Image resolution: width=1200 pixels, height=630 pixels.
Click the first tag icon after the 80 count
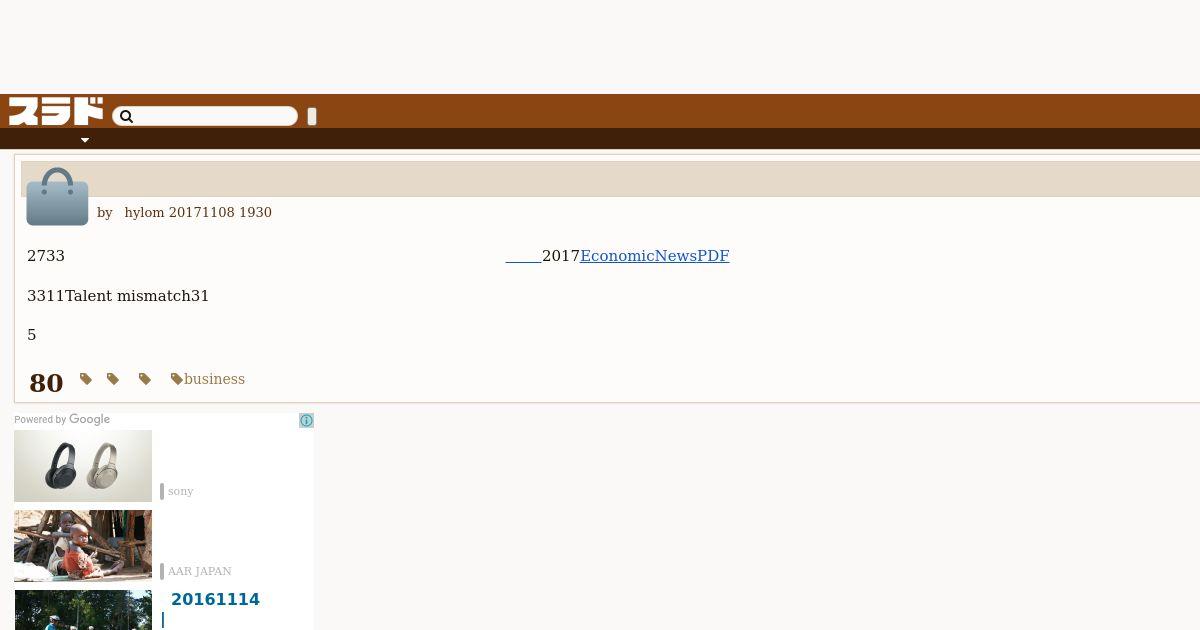[86, 379]
